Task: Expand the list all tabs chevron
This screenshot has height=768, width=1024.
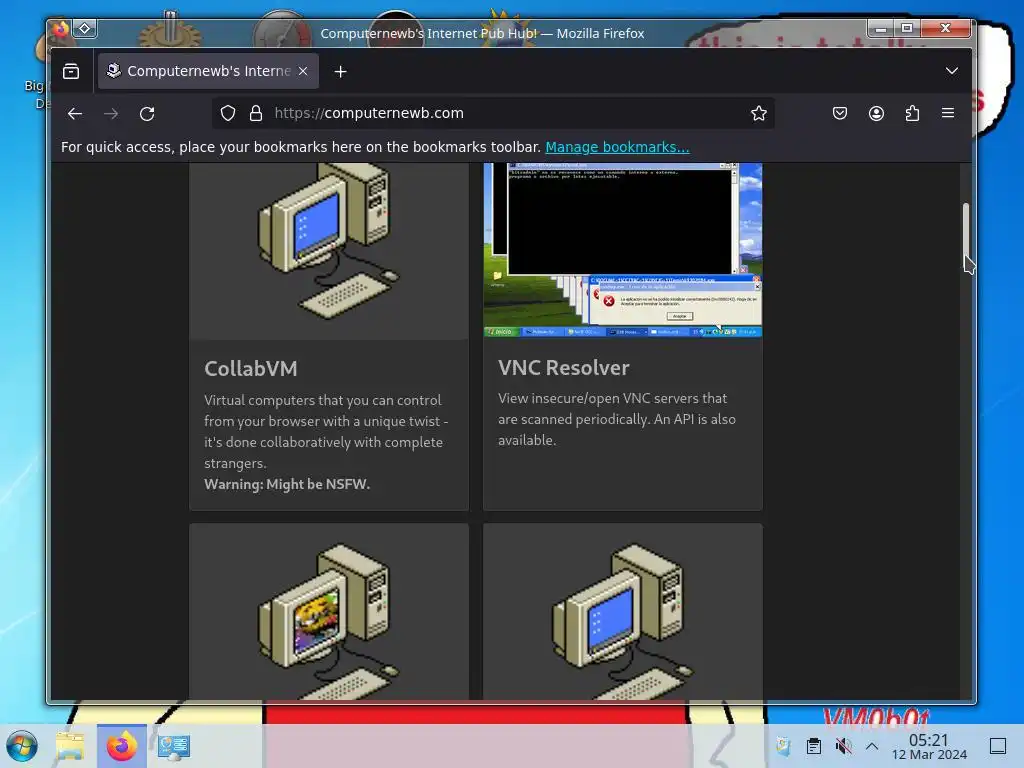Action: tap(952, 71)
